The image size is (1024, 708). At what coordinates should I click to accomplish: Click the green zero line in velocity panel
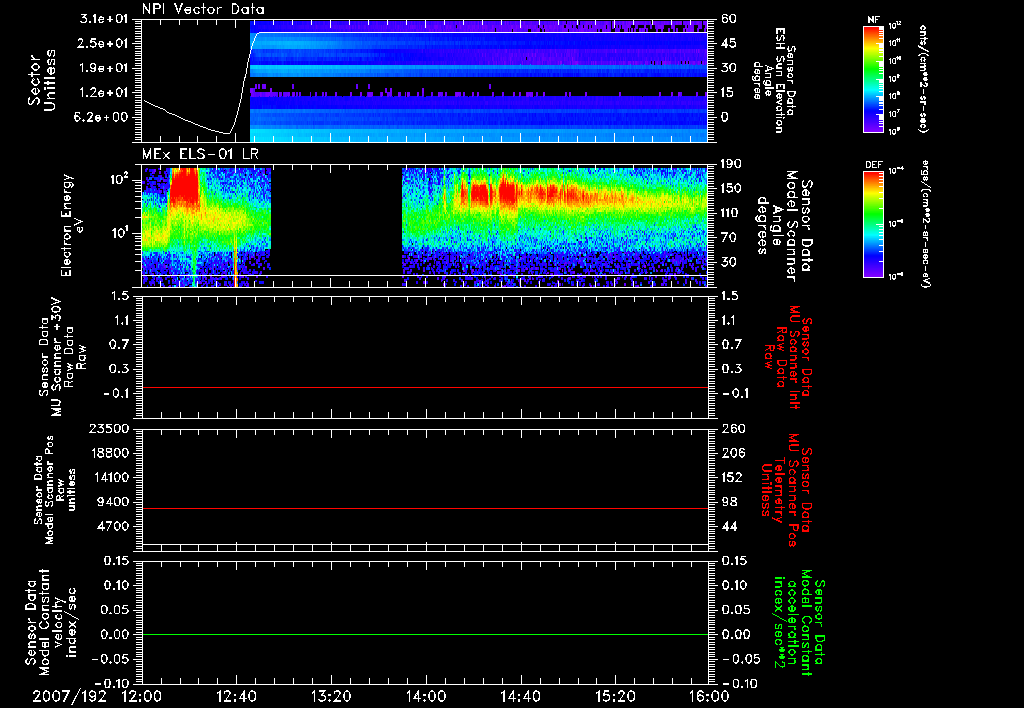coord(425,634)
